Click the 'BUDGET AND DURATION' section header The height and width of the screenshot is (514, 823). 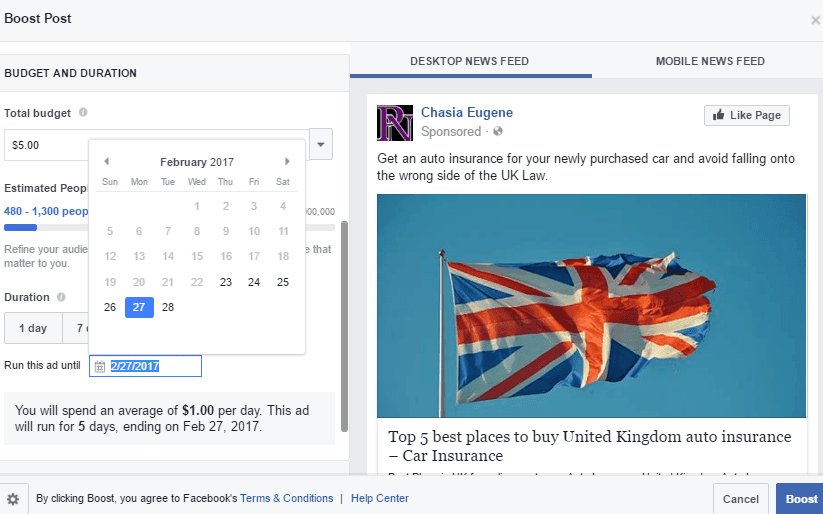pyautogui.click(x=70, y=73)
